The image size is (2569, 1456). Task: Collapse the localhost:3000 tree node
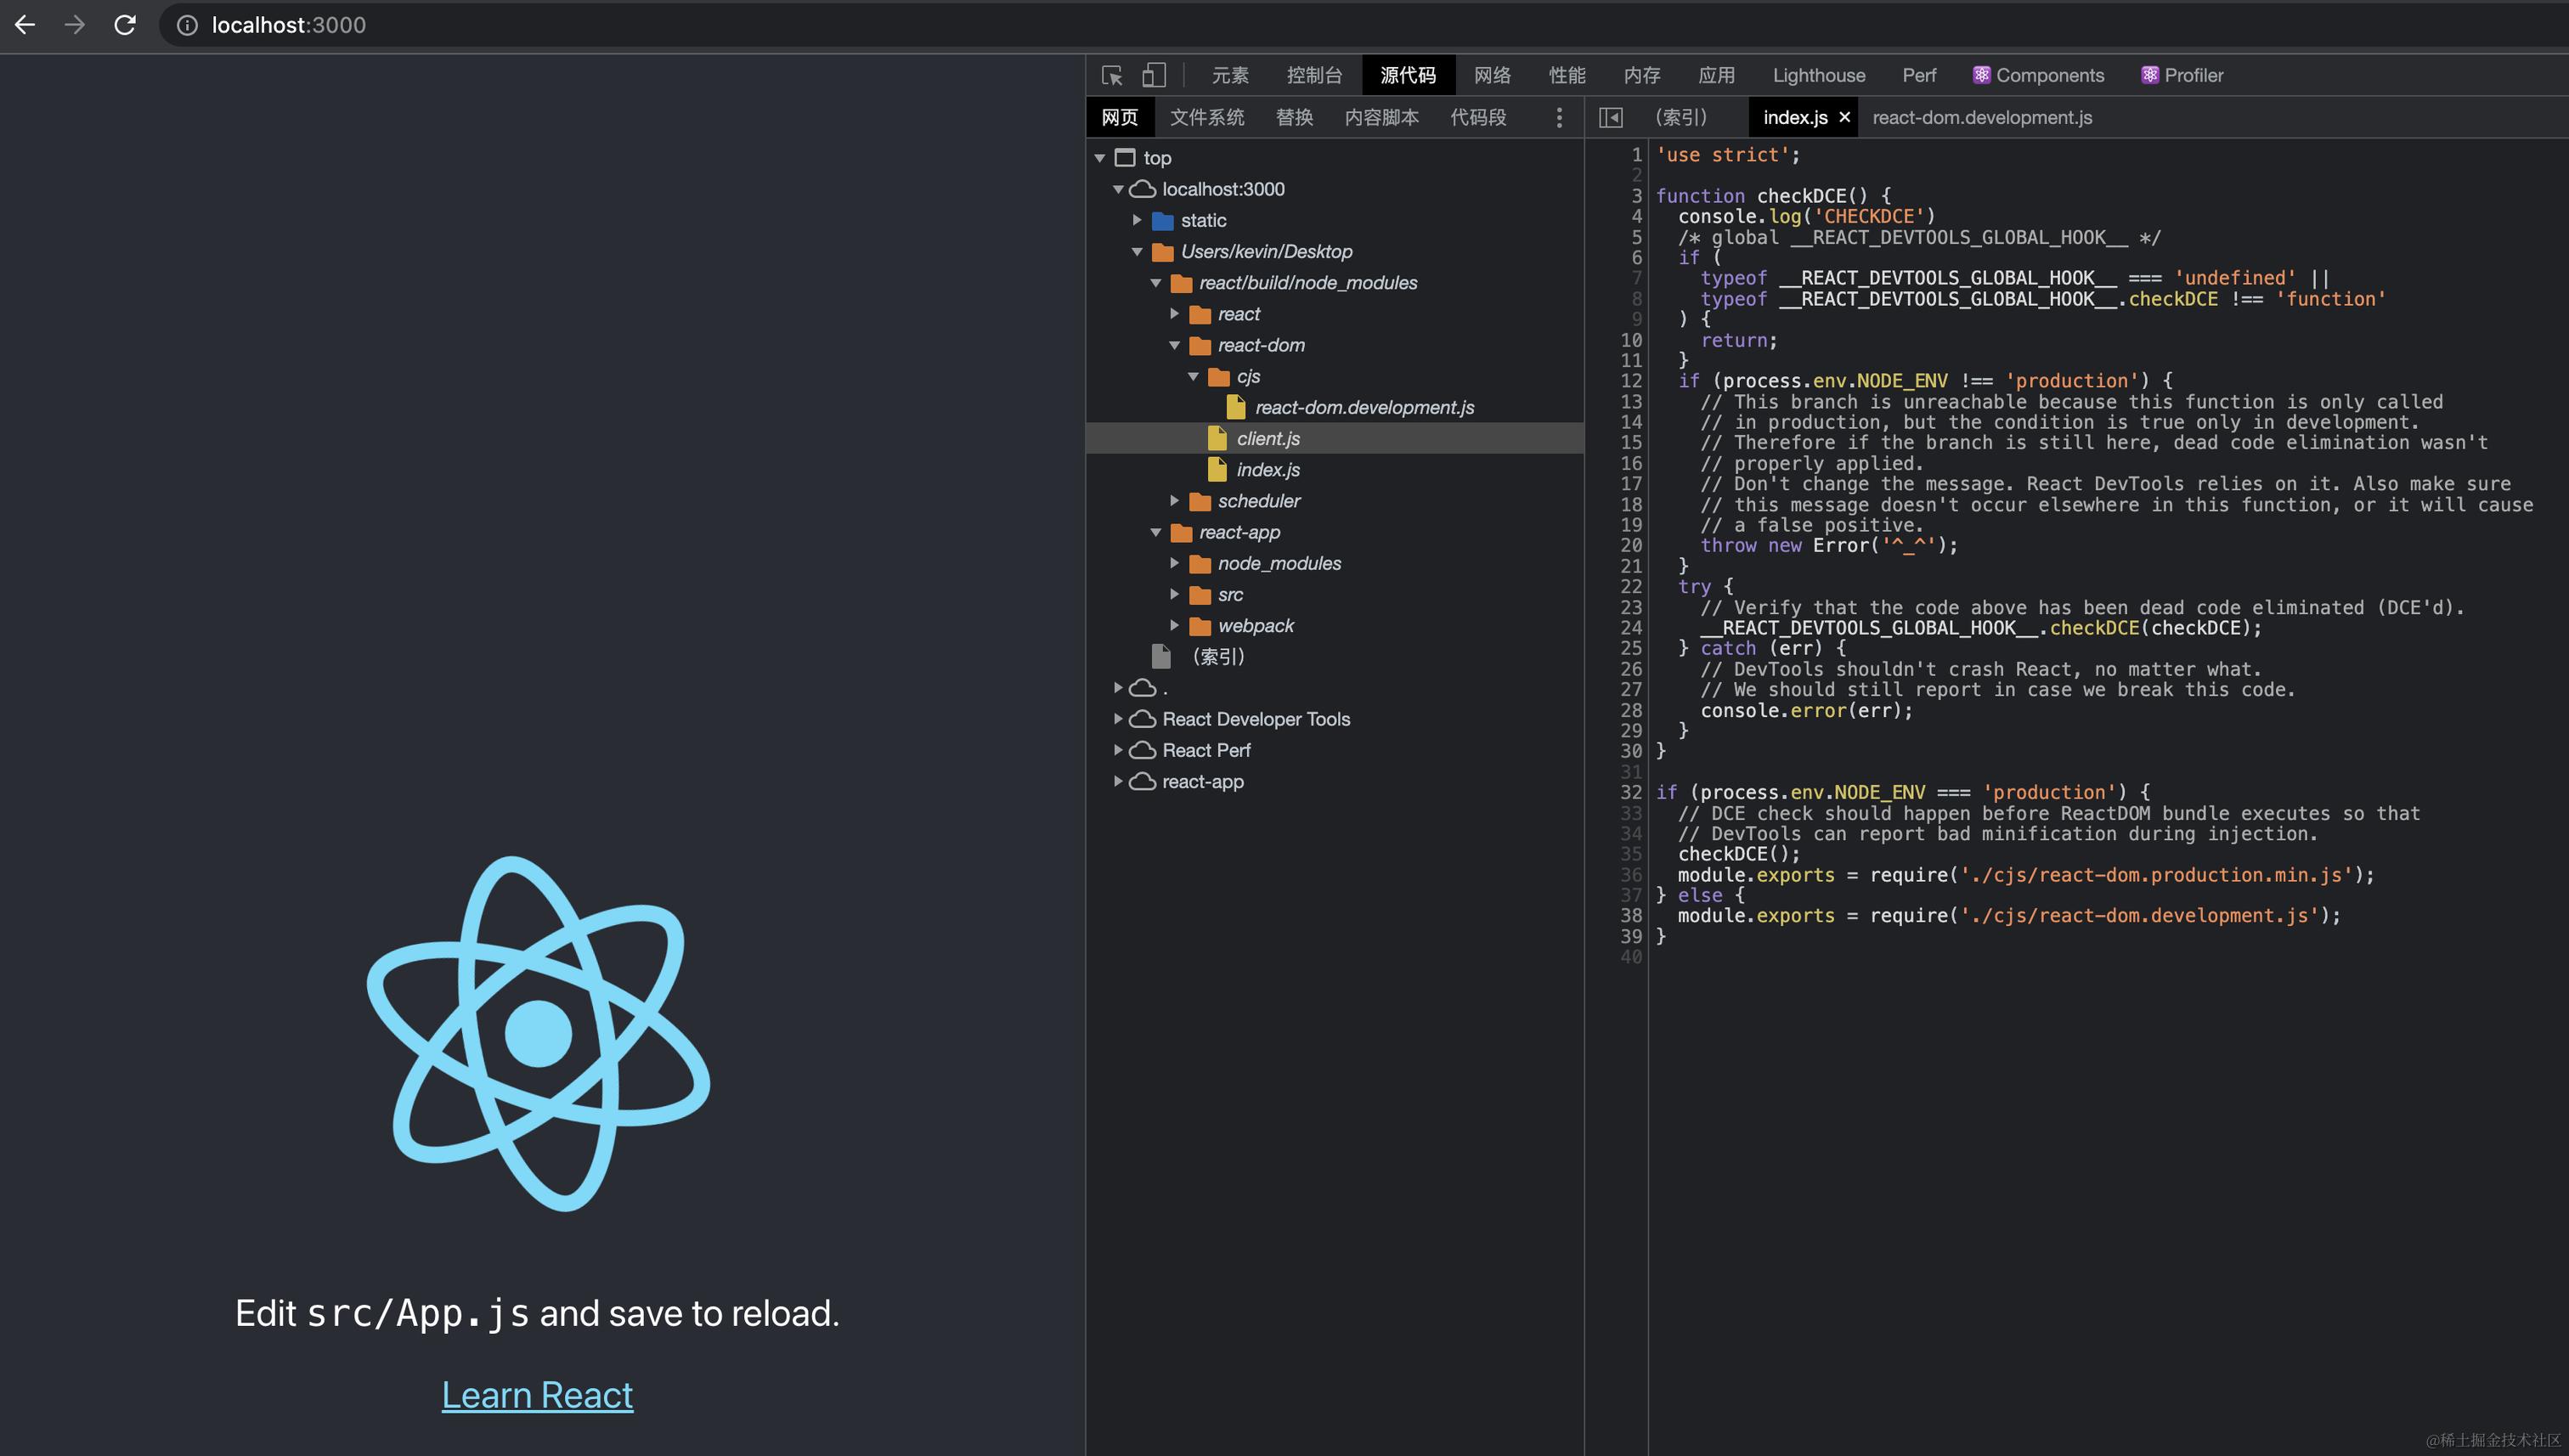tap(1118, 189)
